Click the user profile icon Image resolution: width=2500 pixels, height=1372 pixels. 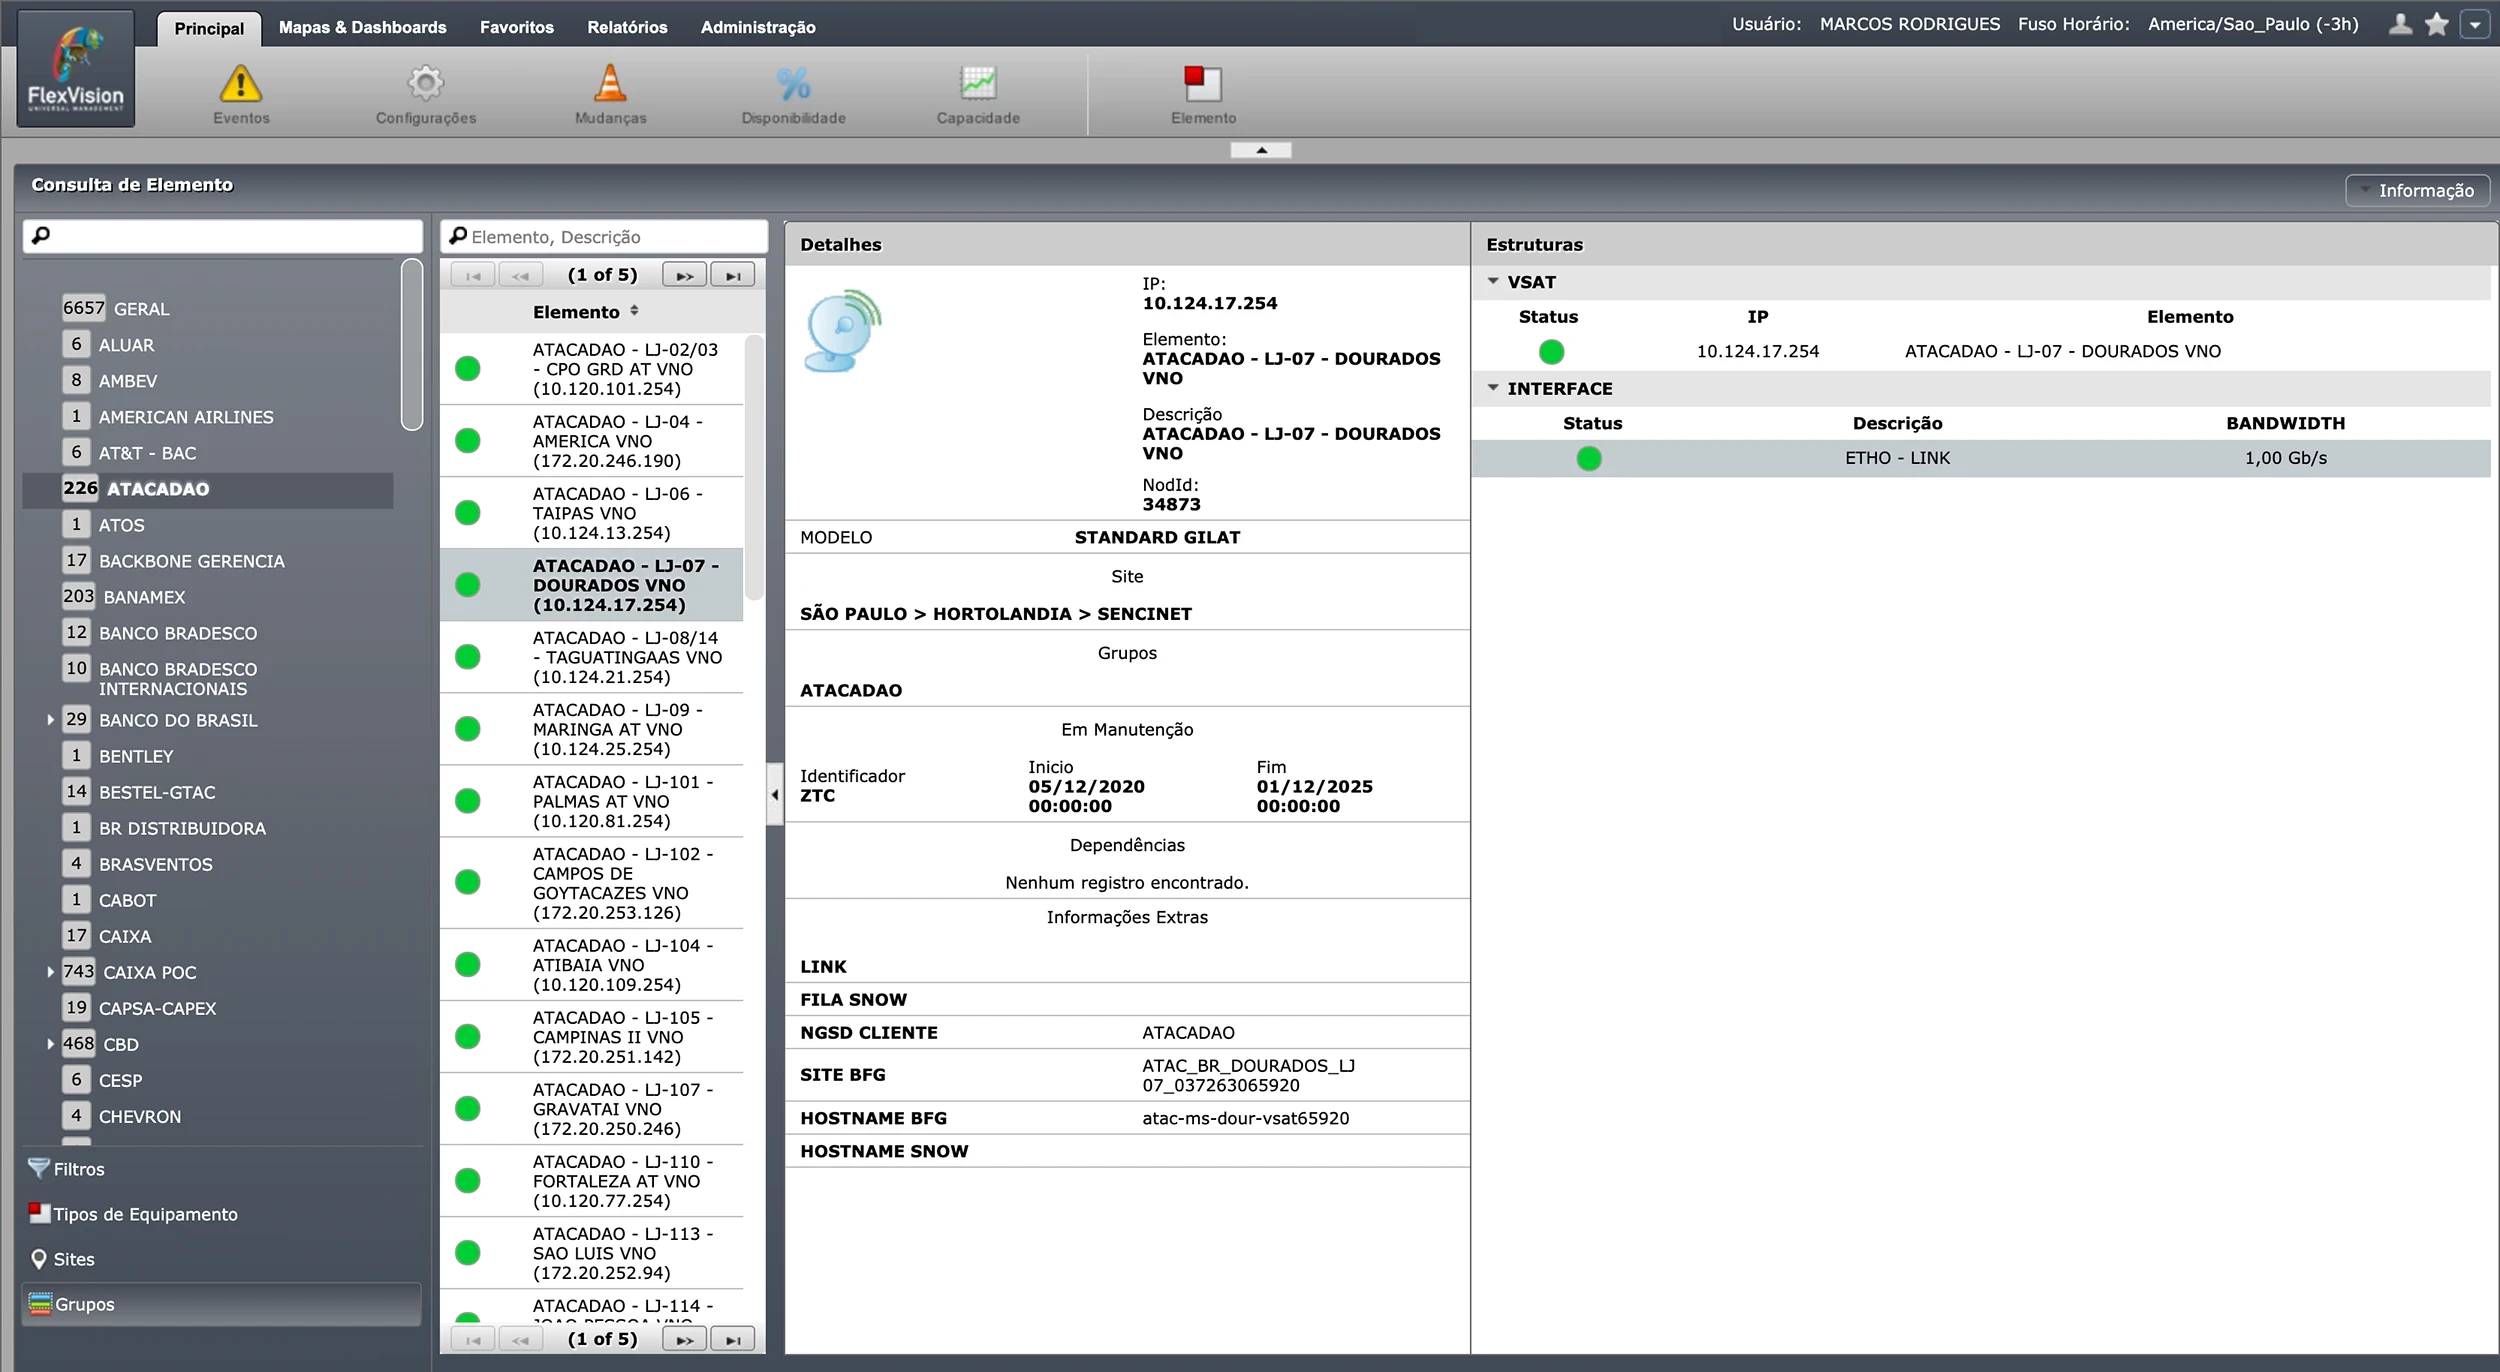[x=2400, y=24]
